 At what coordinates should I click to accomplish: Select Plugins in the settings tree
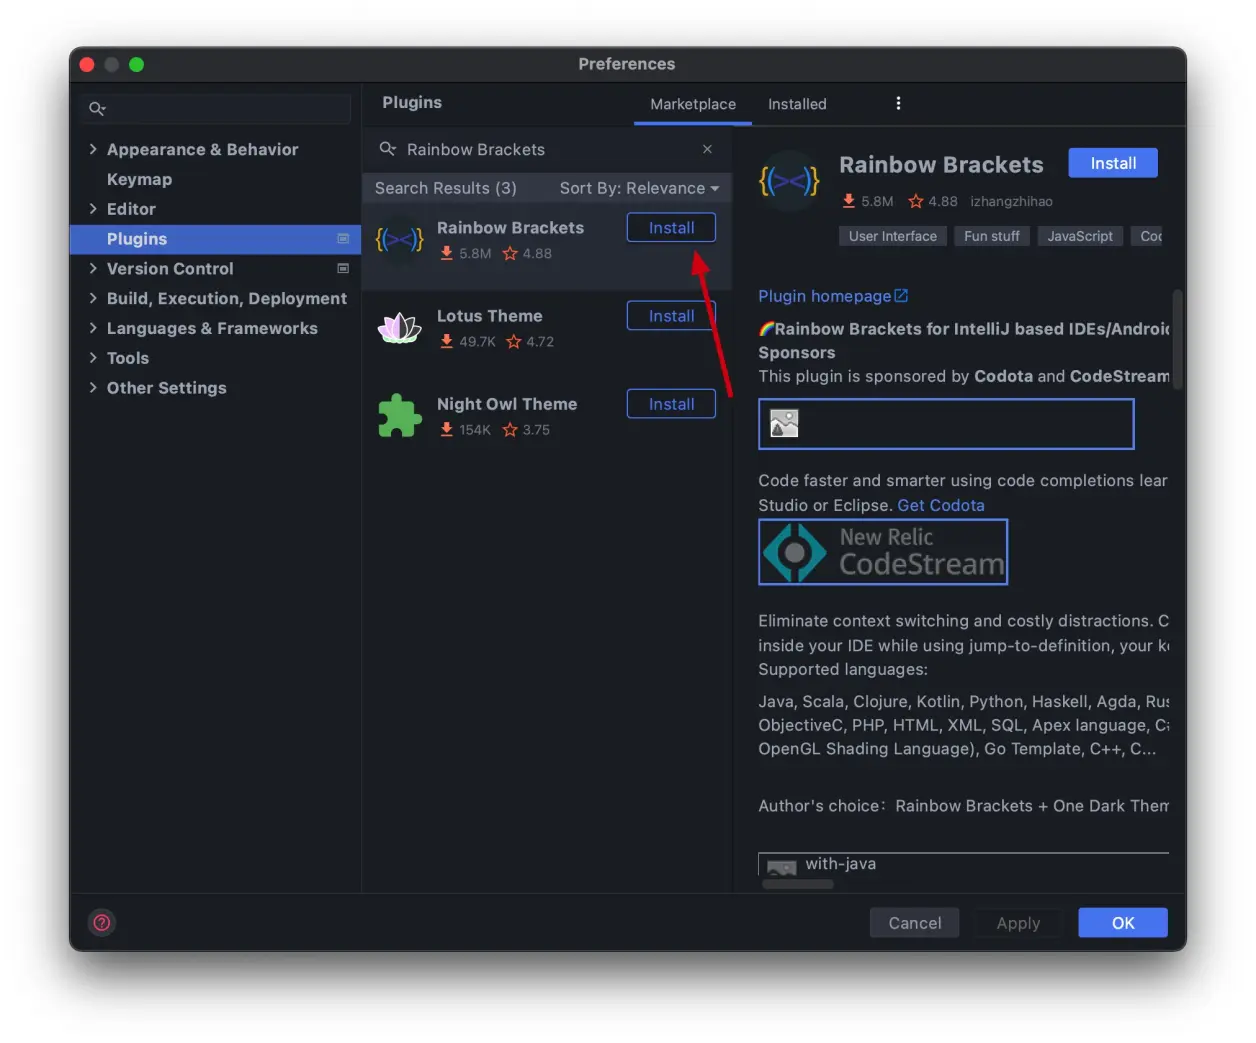coord(215,239)
